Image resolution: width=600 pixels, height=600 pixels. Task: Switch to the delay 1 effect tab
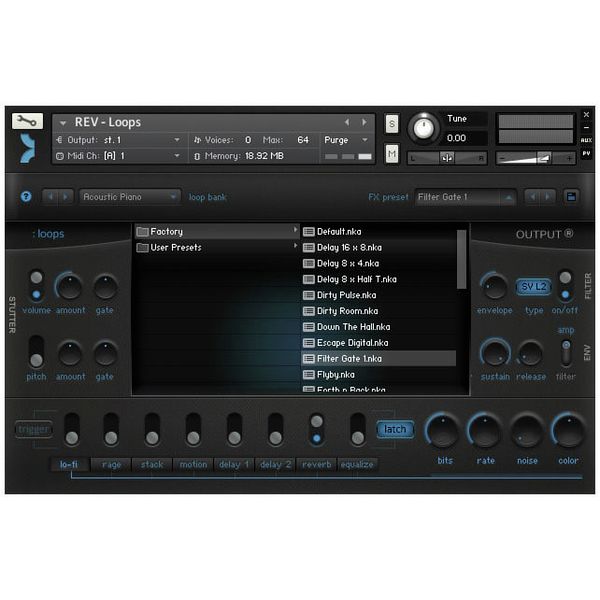click(x=234, y=465)
